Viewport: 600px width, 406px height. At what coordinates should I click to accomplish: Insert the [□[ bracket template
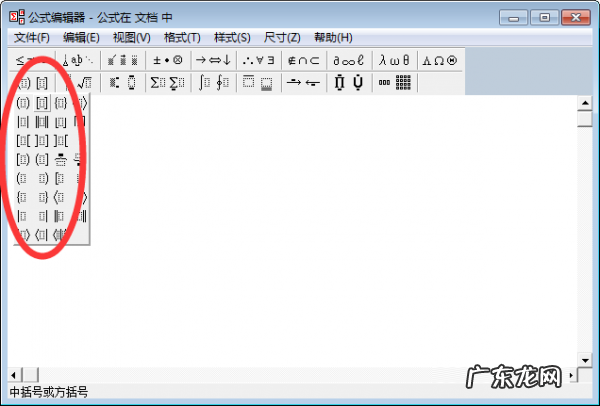23,141
